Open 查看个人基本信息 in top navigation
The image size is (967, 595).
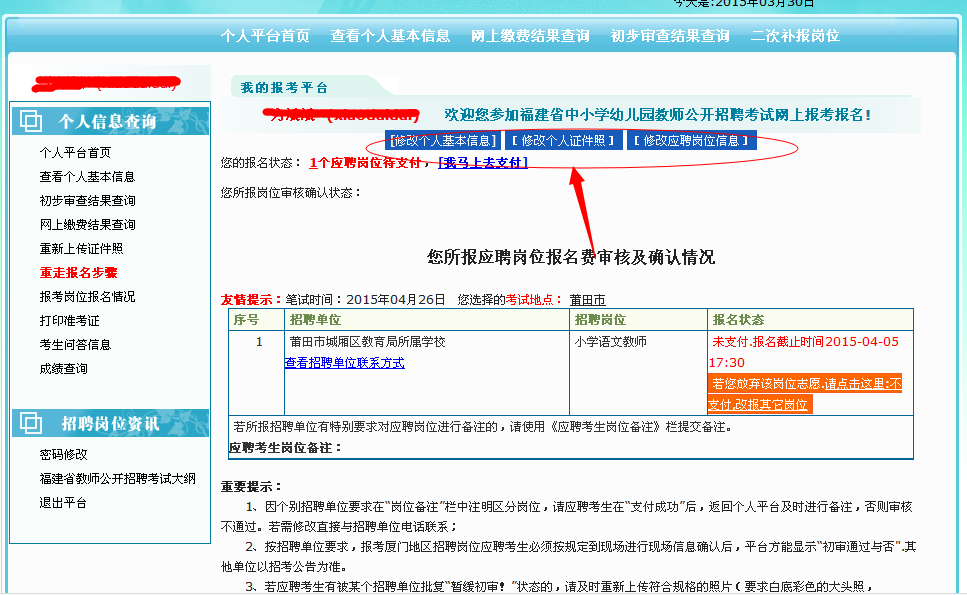click(x=390, y=36)
